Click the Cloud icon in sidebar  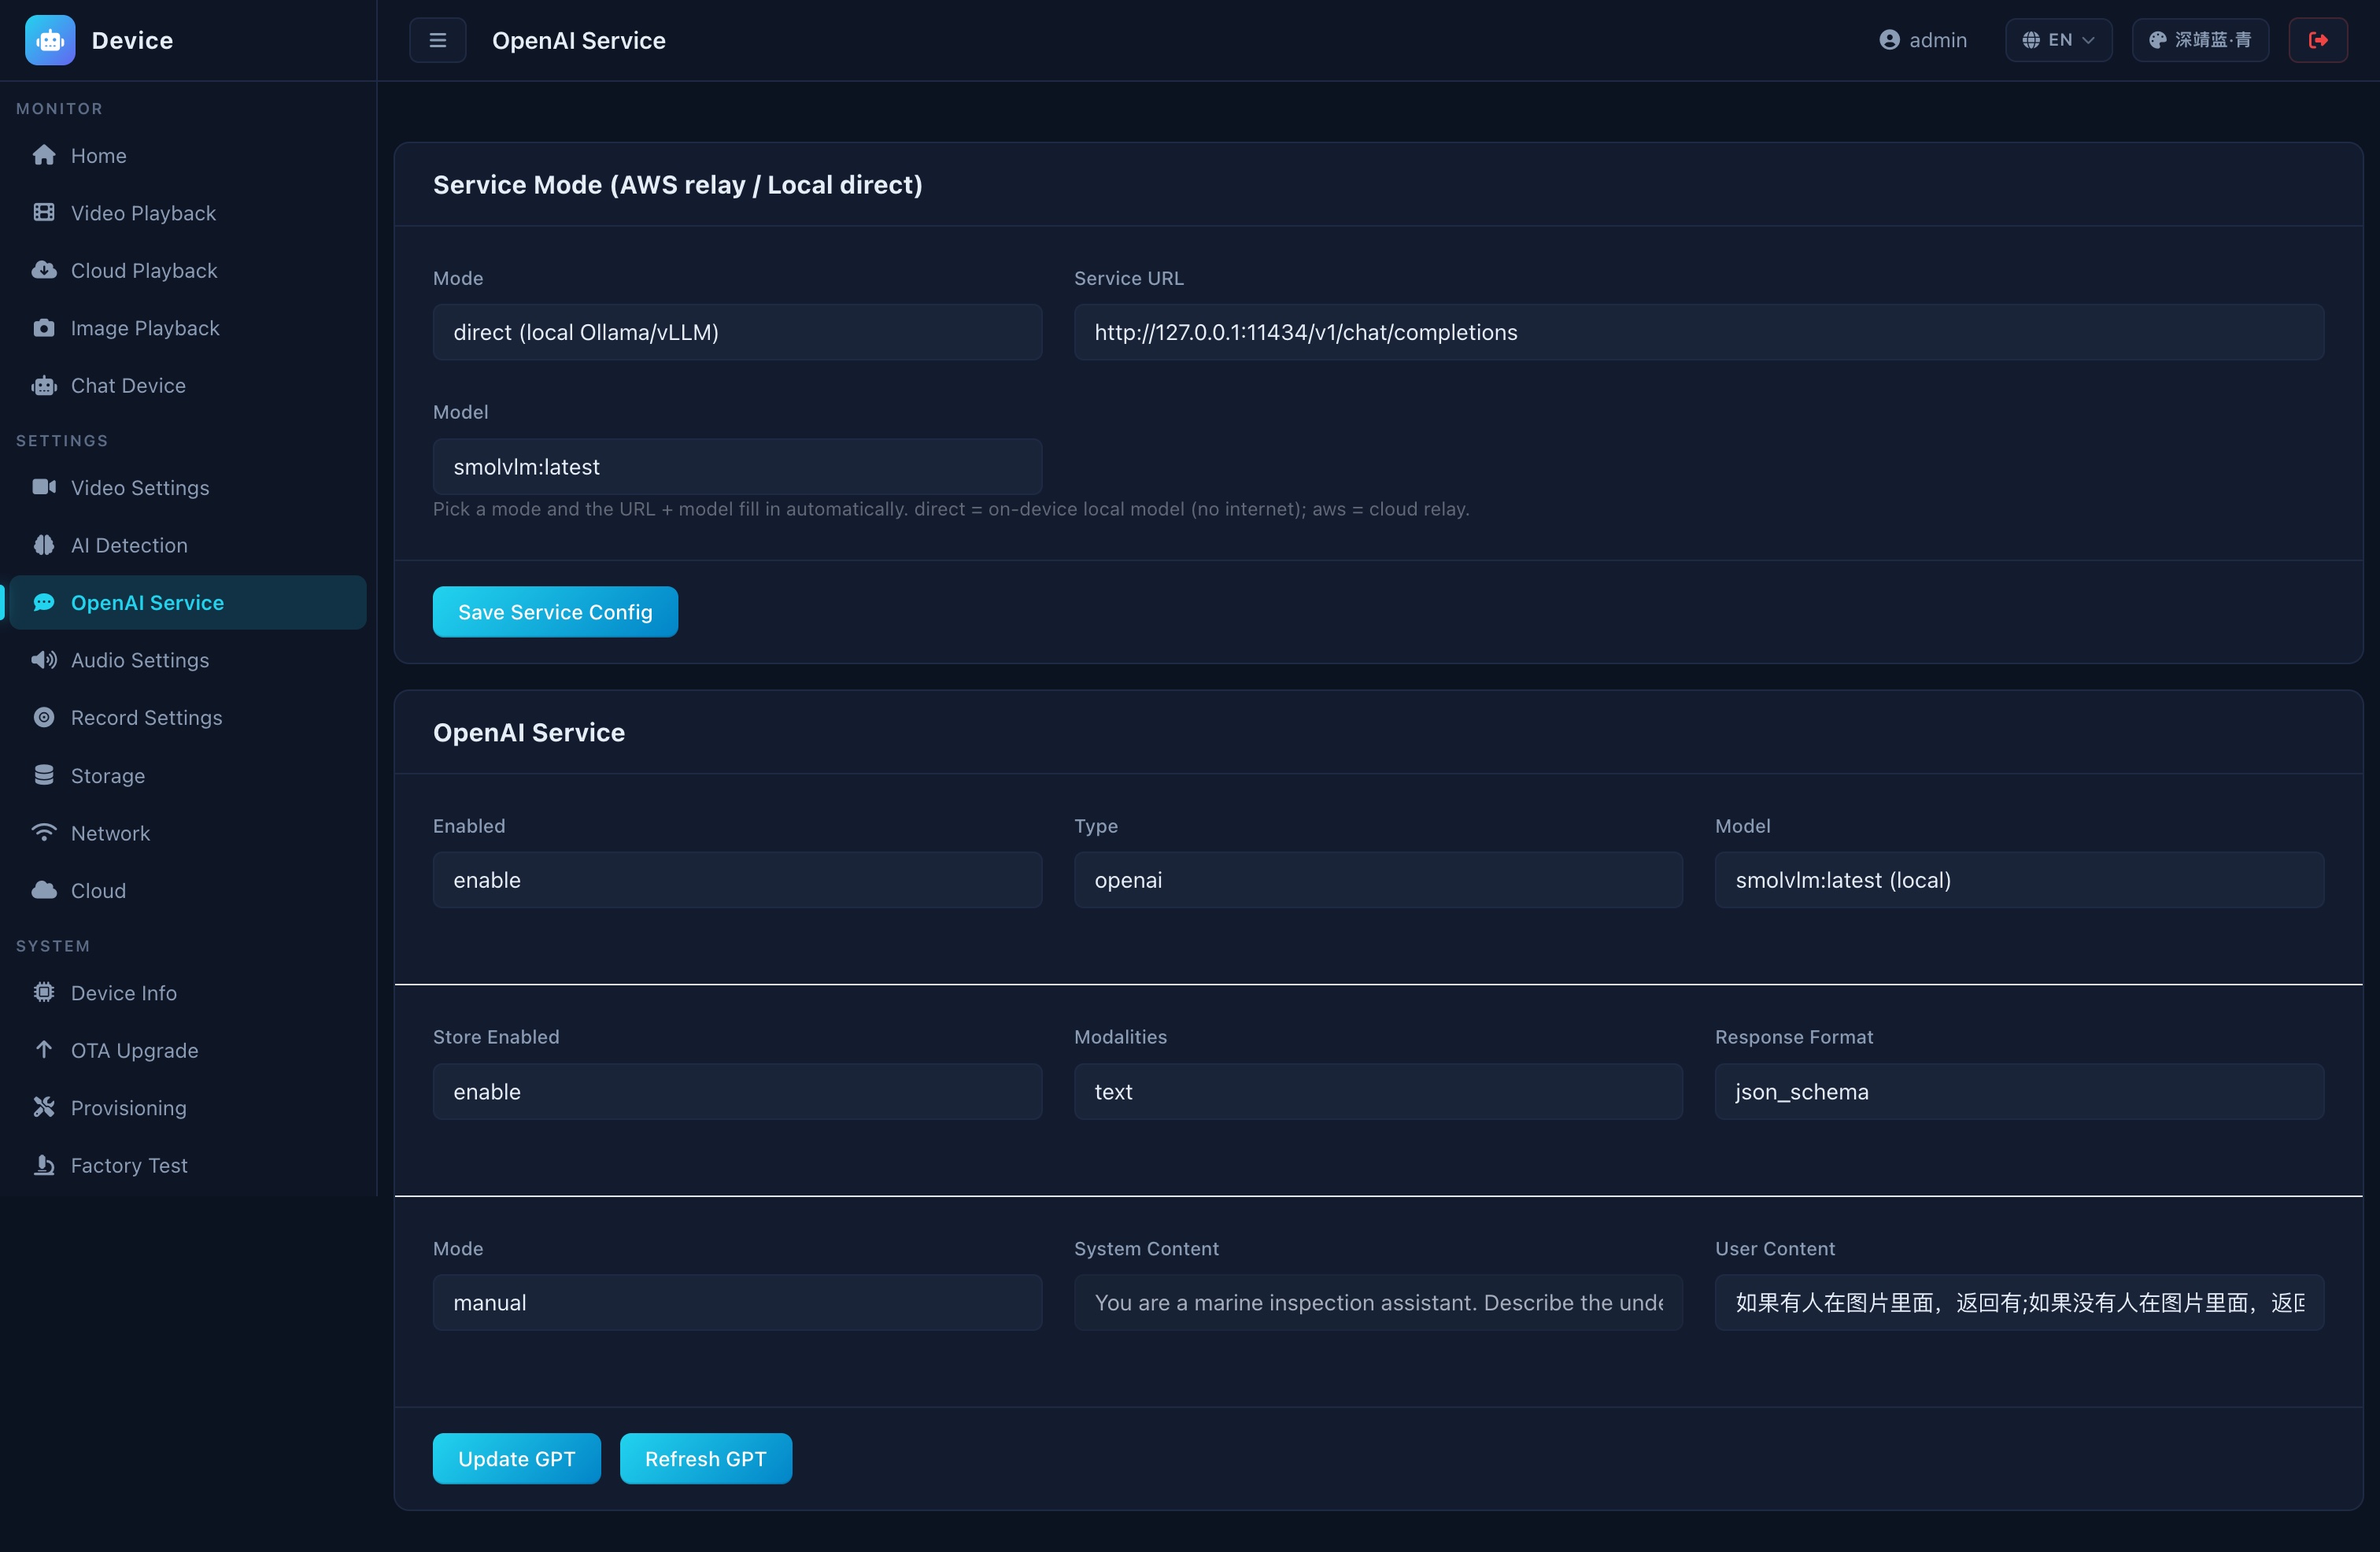44,890
